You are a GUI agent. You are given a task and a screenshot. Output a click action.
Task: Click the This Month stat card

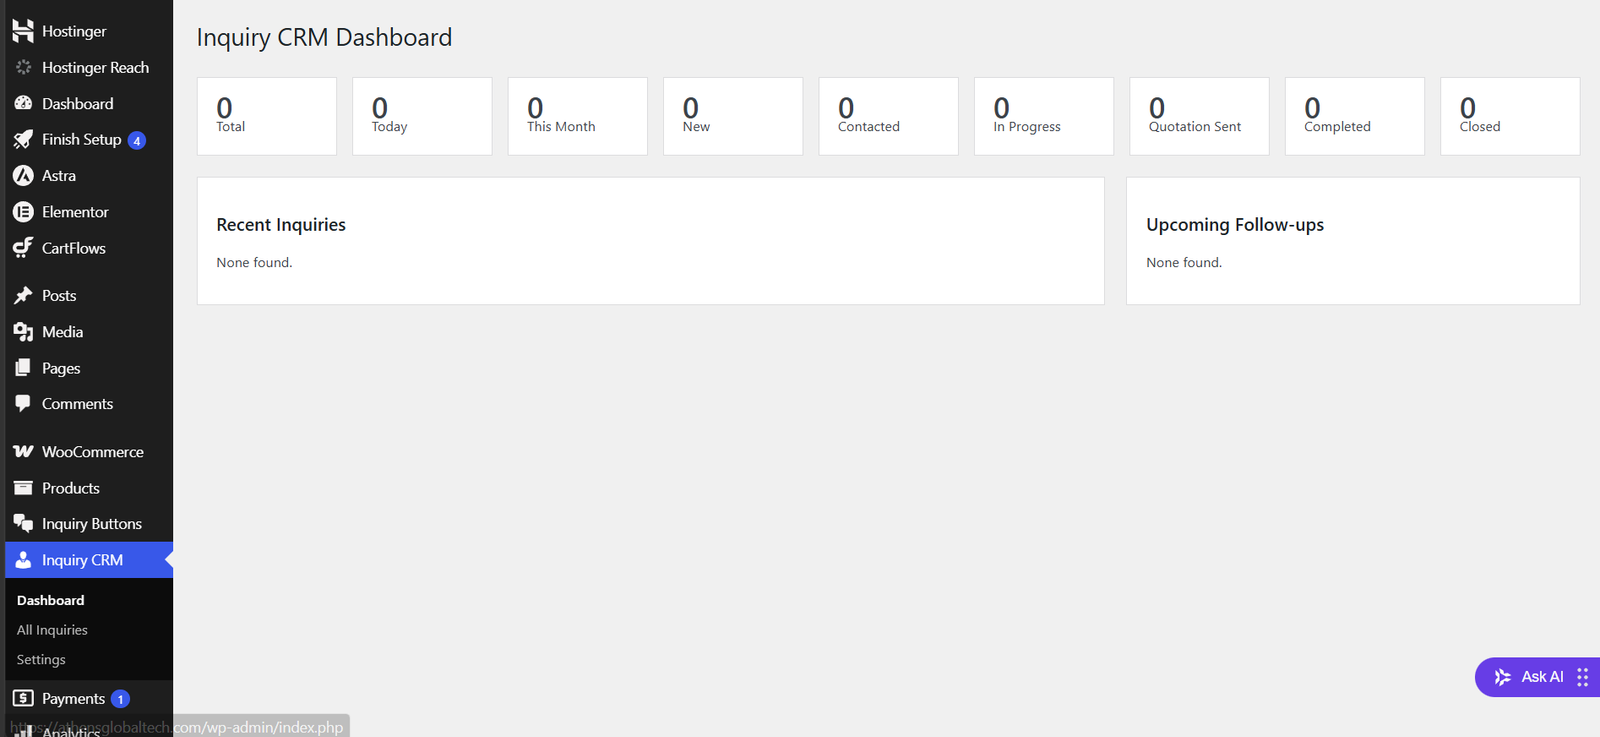pos(578,116)
